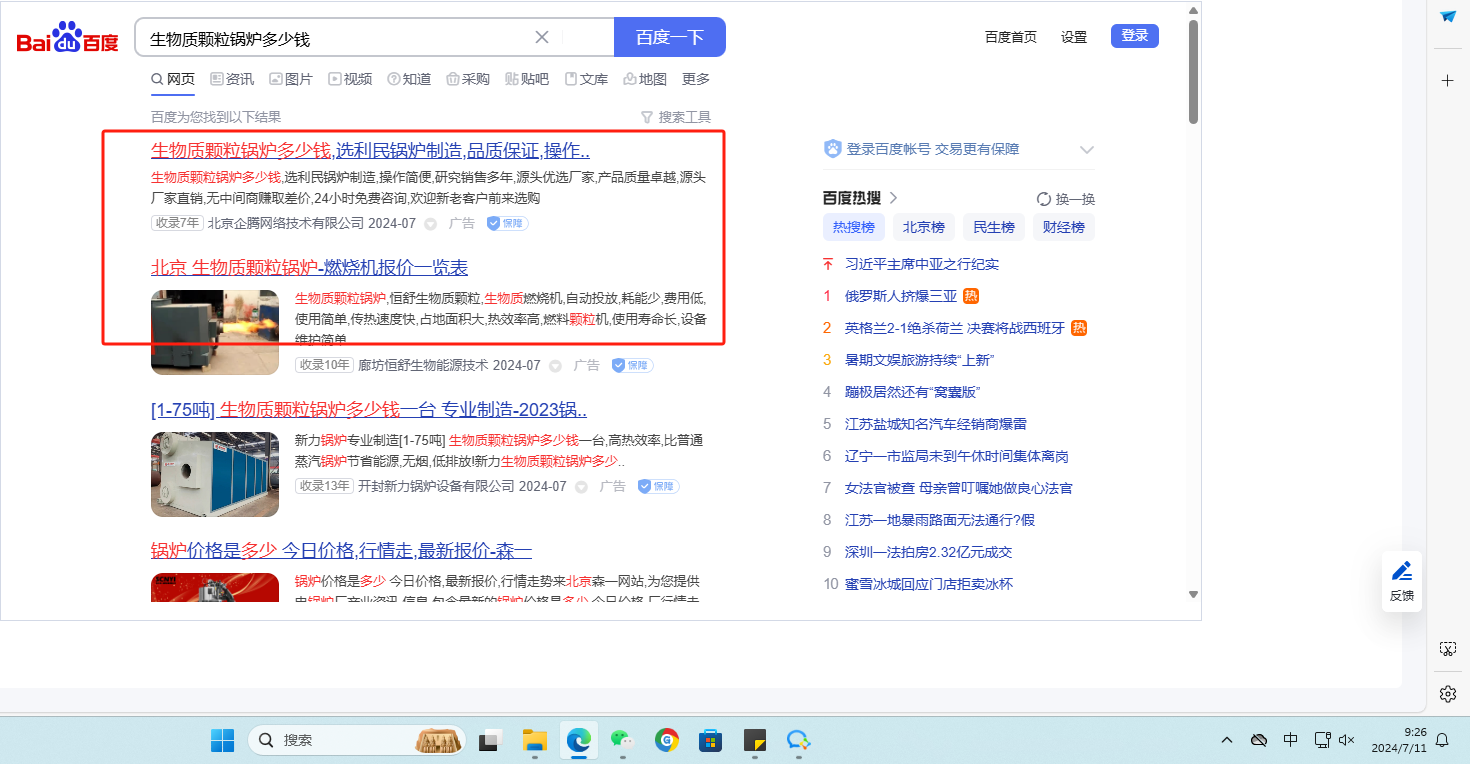Open Microsoft Store from the taskbar
Screen dimensions: 1470x764
click(710, 740)
